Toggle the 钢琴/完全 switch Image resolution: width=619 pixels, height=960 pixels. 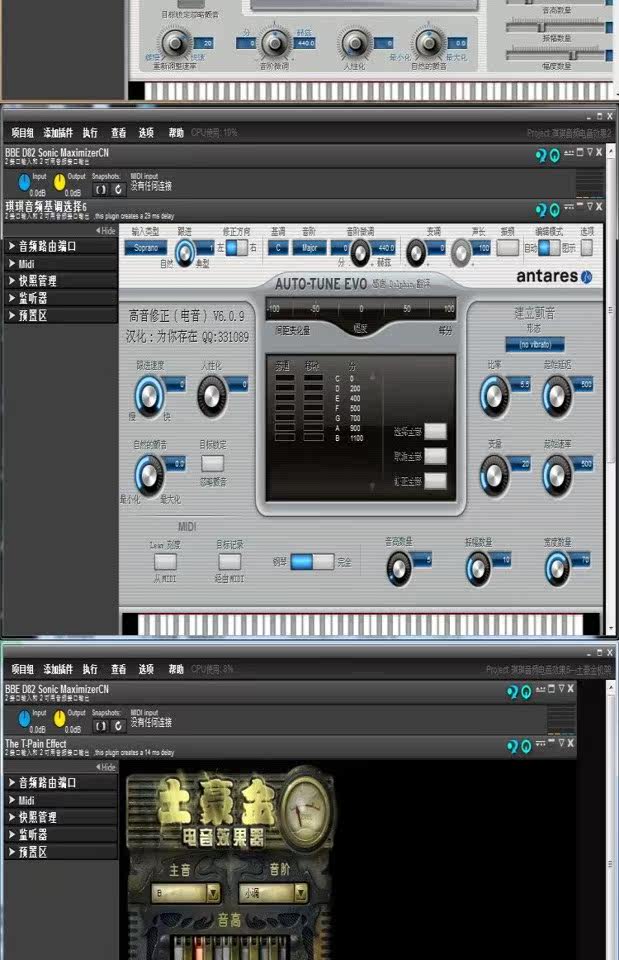click(x=312, y=561)
